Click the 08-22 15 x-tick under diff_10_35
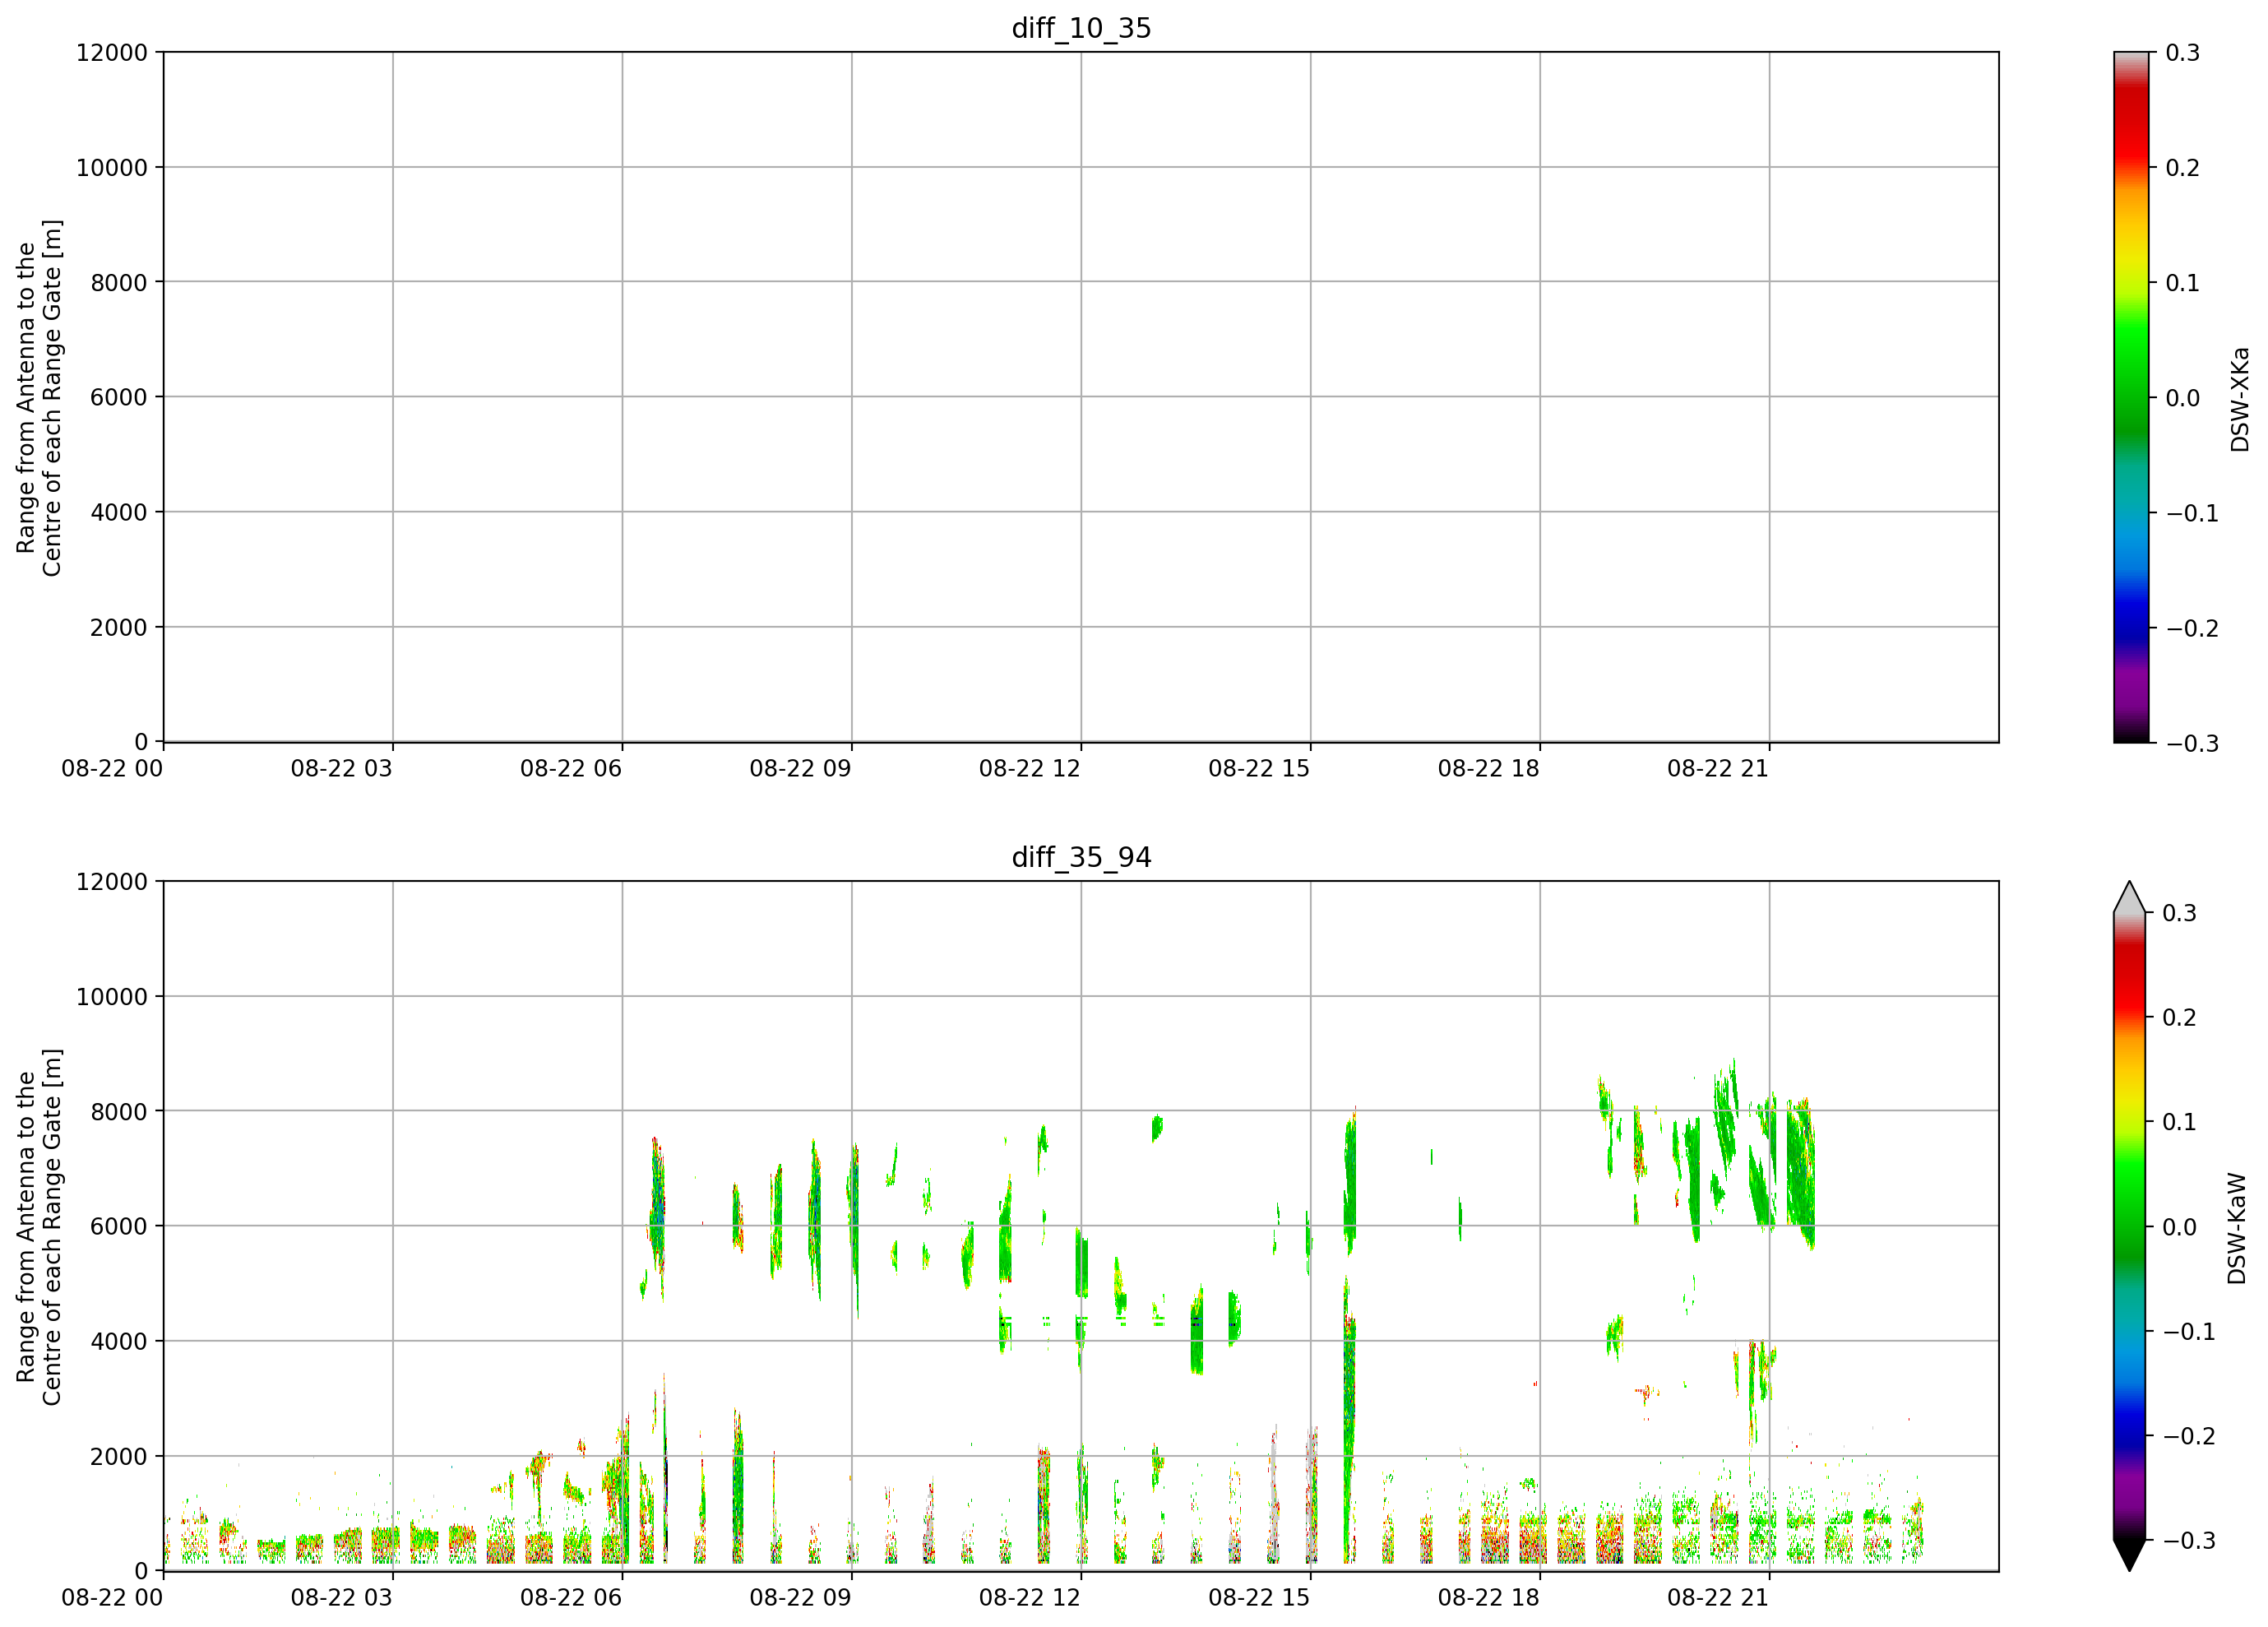Image resolution: width=2268 pixels, height=1627 pixels. point(1259,769)
